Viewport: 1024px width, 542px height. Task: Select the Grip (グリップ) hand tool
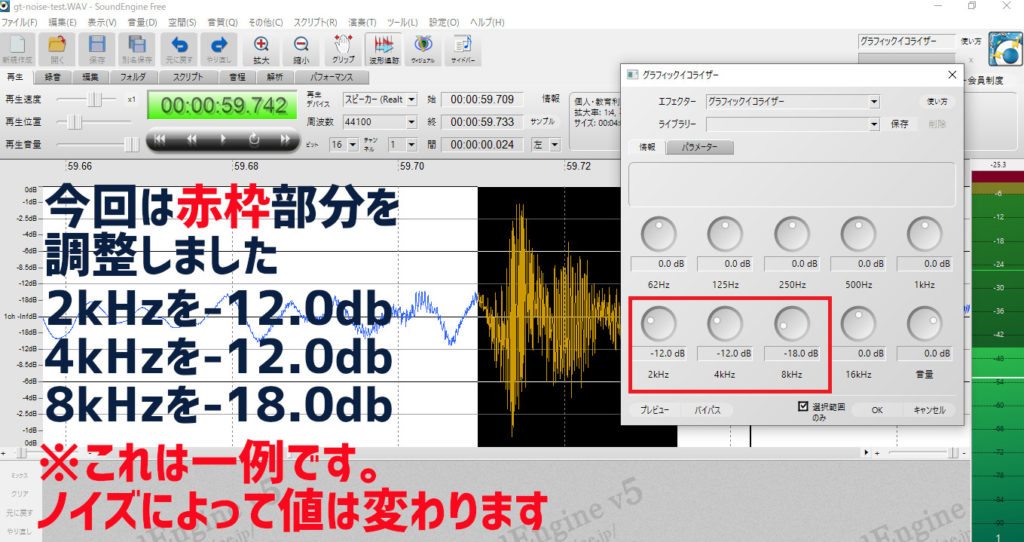343,49
